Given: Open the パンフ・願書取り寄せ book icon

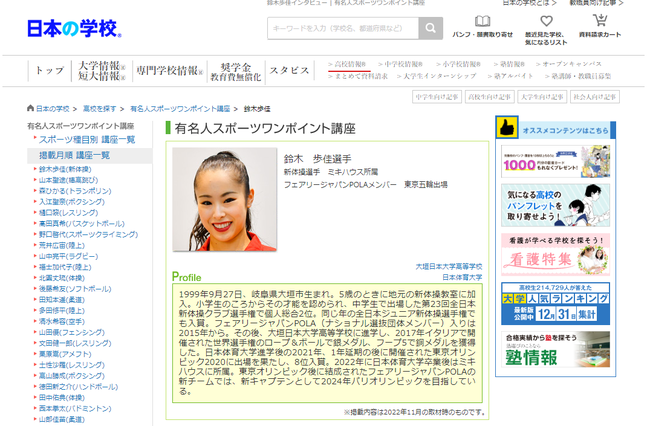Looking at the screenshot, I should pos(482,22).
